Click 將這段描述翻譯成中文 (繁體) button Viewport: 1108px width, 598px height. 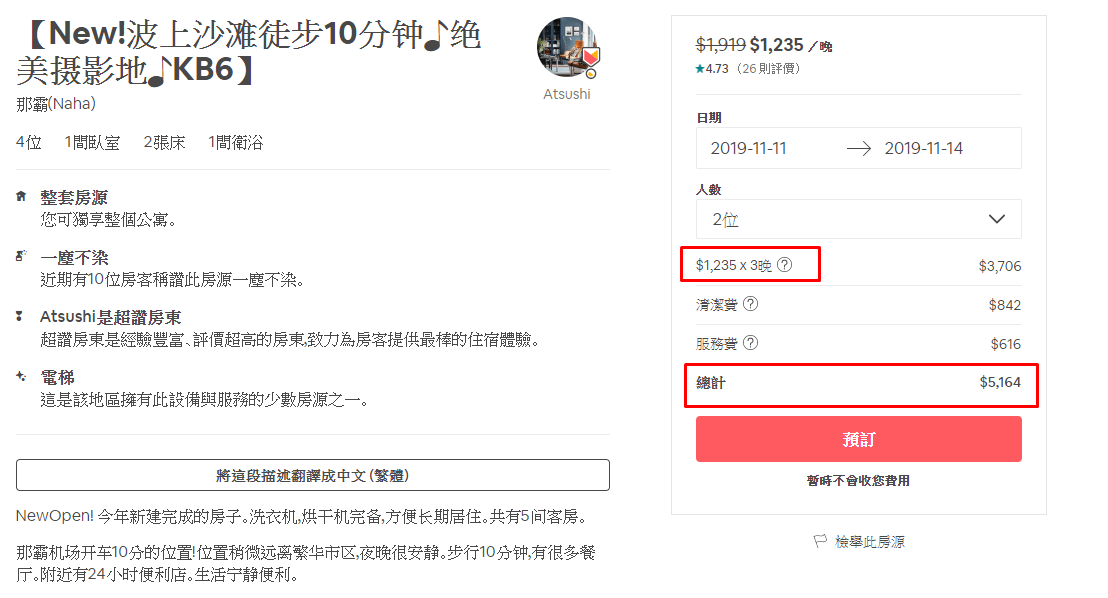pyautogui.click(x=312, y=475)
